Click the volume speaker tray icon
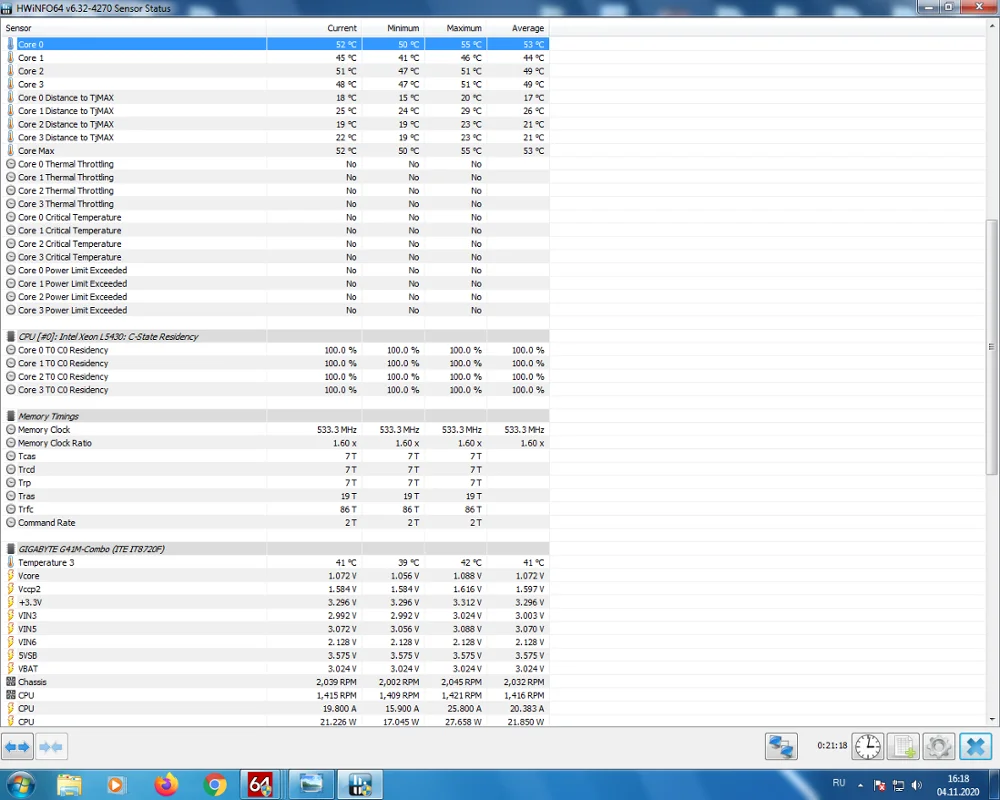Screen dimensions: 1000x800 (917, 785)
